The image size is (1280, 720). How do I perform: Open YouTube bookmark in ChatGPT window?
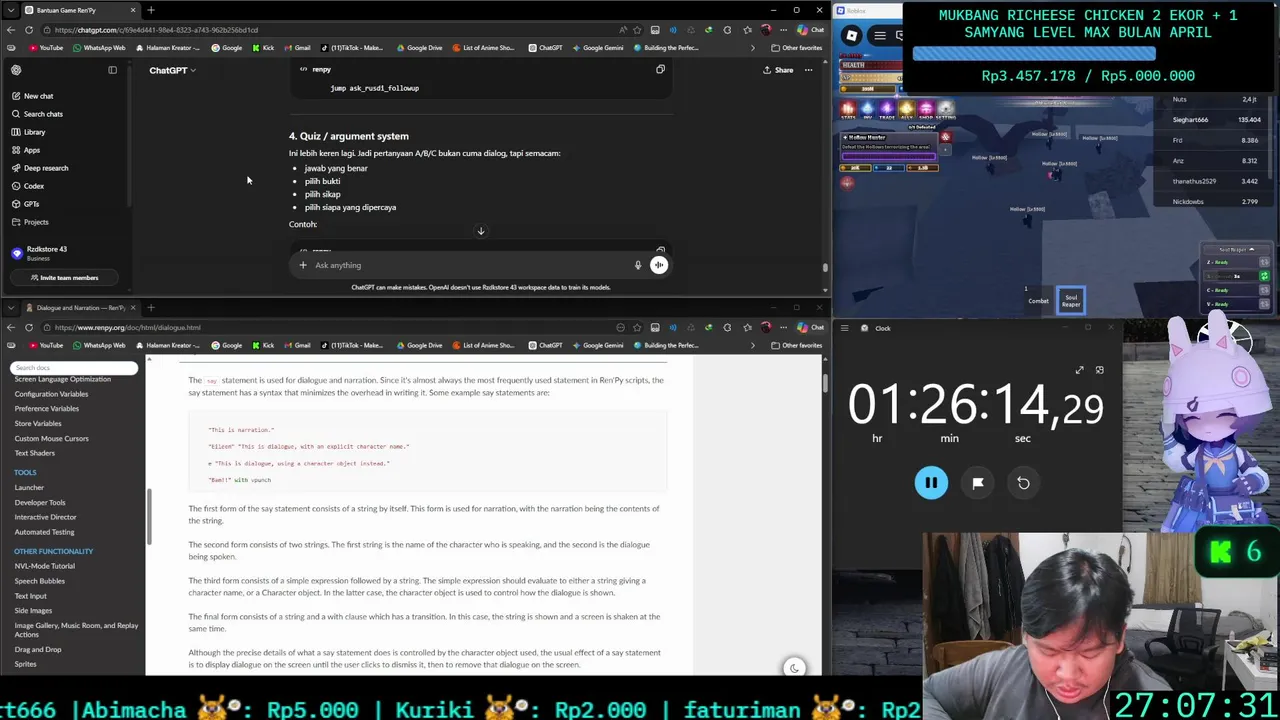pos(45,48)
